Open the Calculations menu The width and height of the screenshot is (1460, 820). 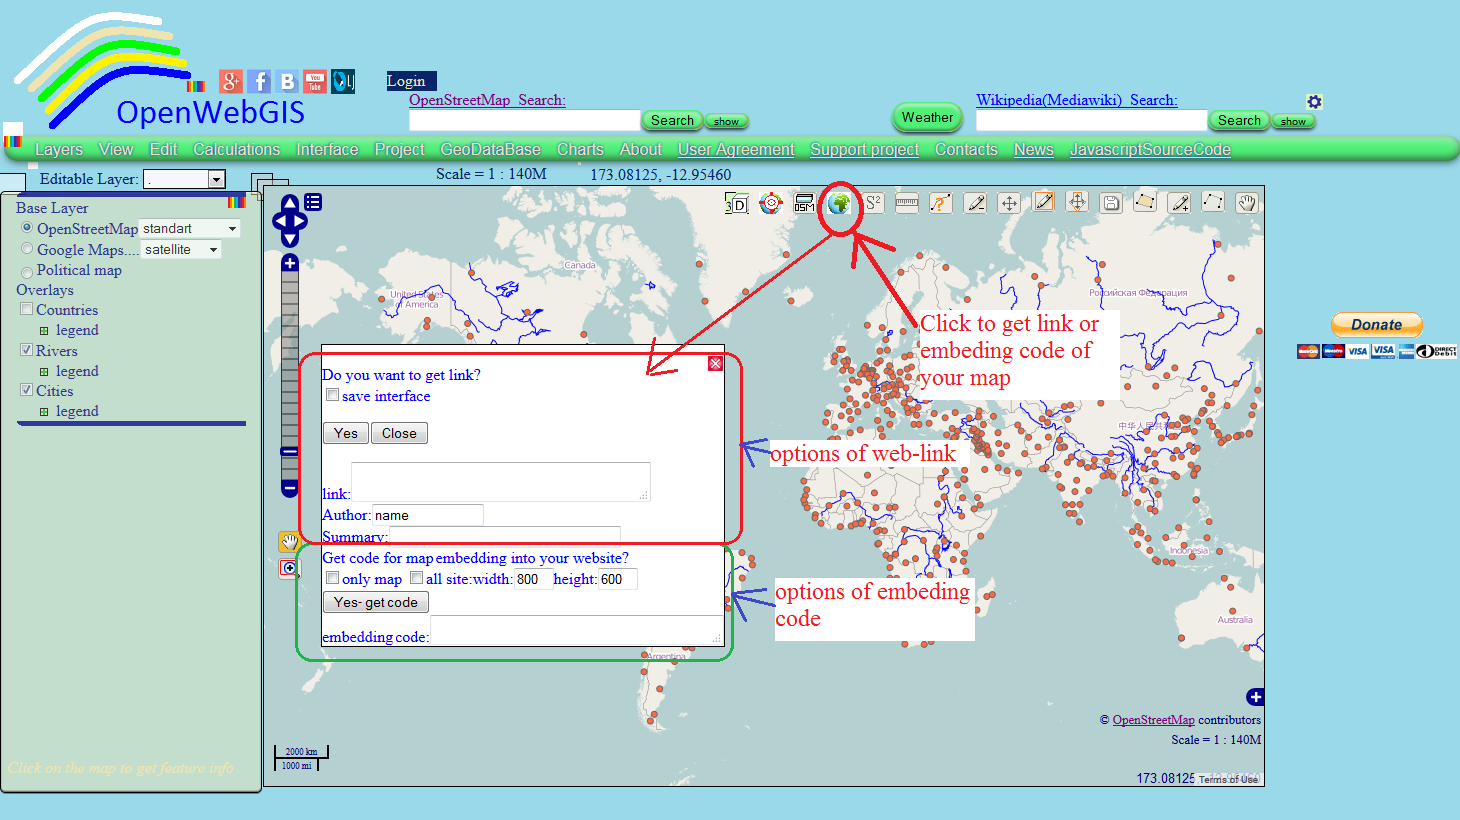point(236,149)
